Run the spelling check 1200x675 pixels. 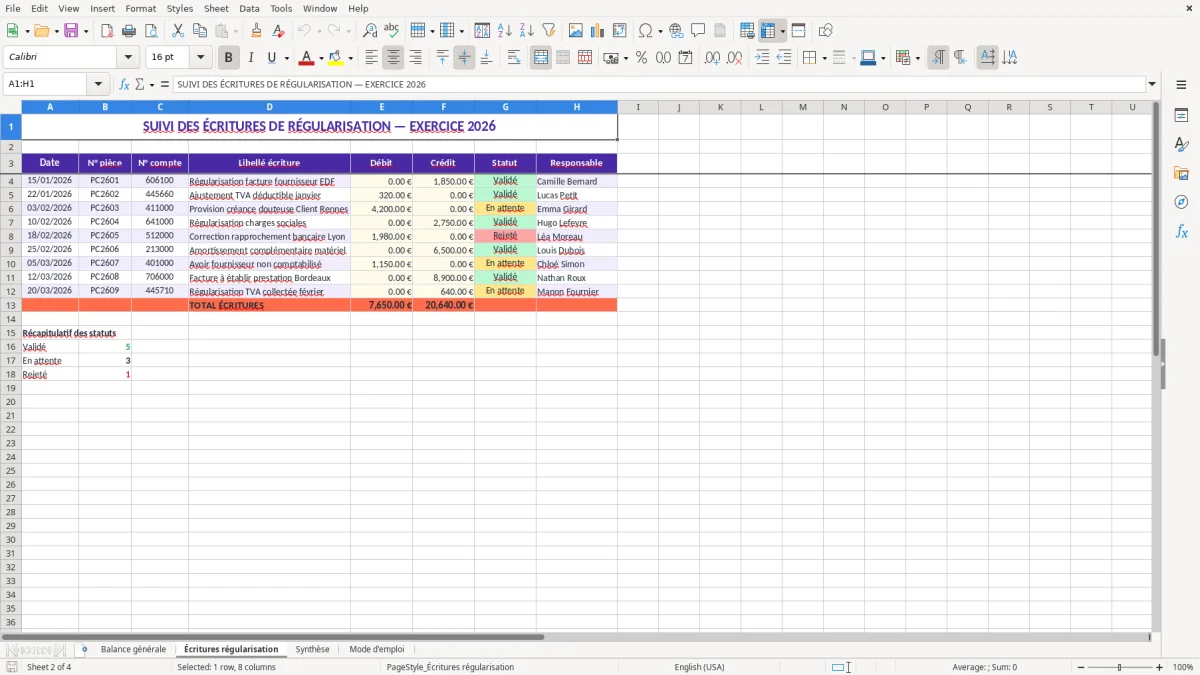pyautogui.click(x=392, y=31)
